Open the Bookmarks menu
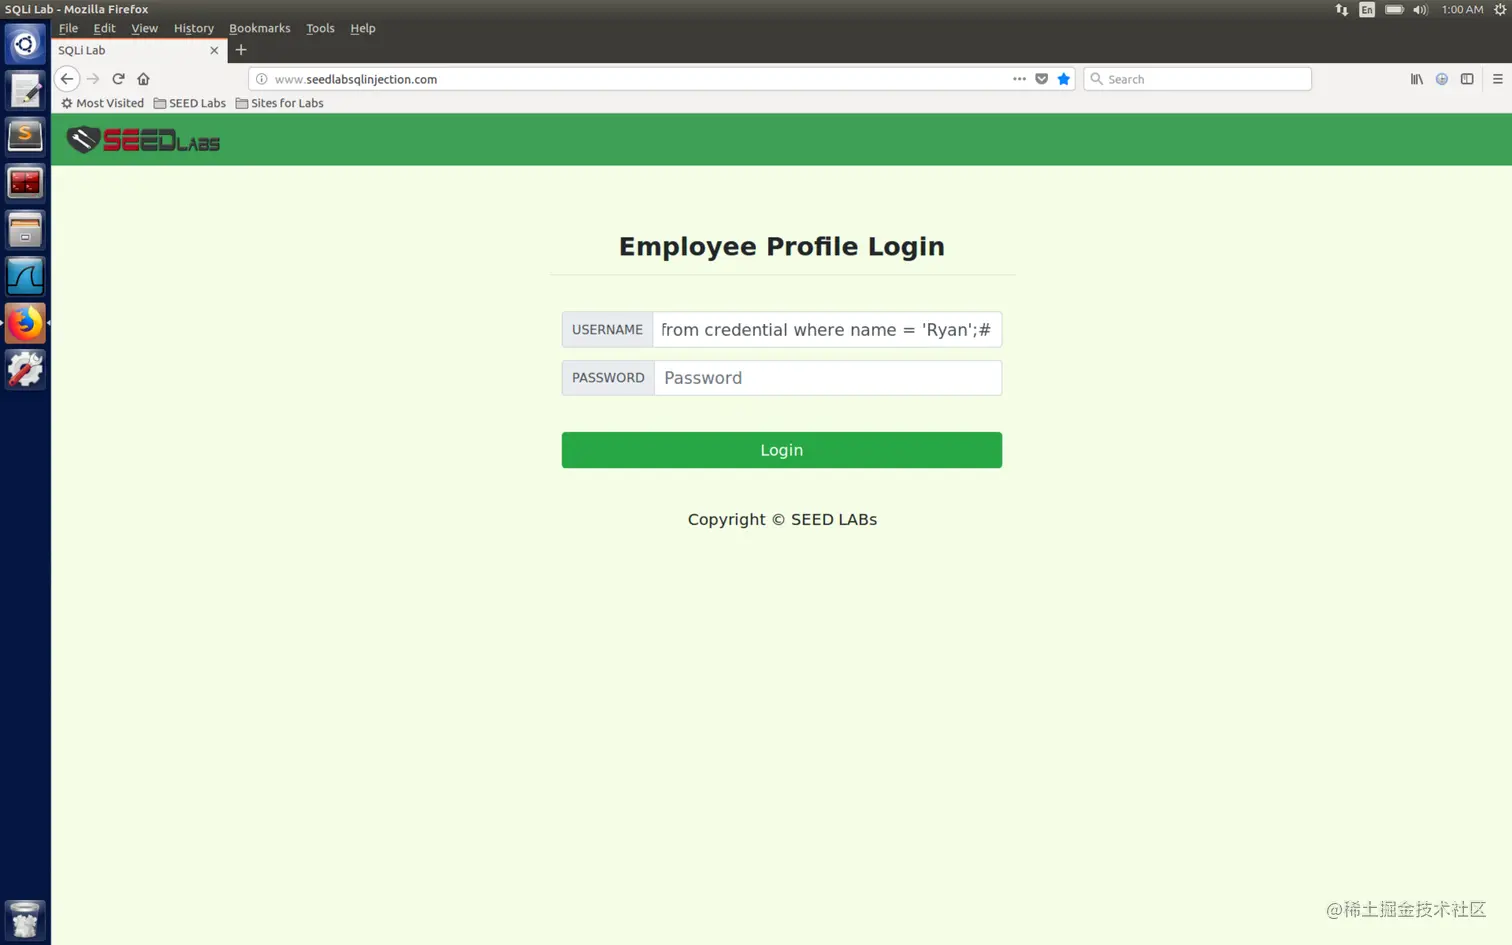 (259, 28)
